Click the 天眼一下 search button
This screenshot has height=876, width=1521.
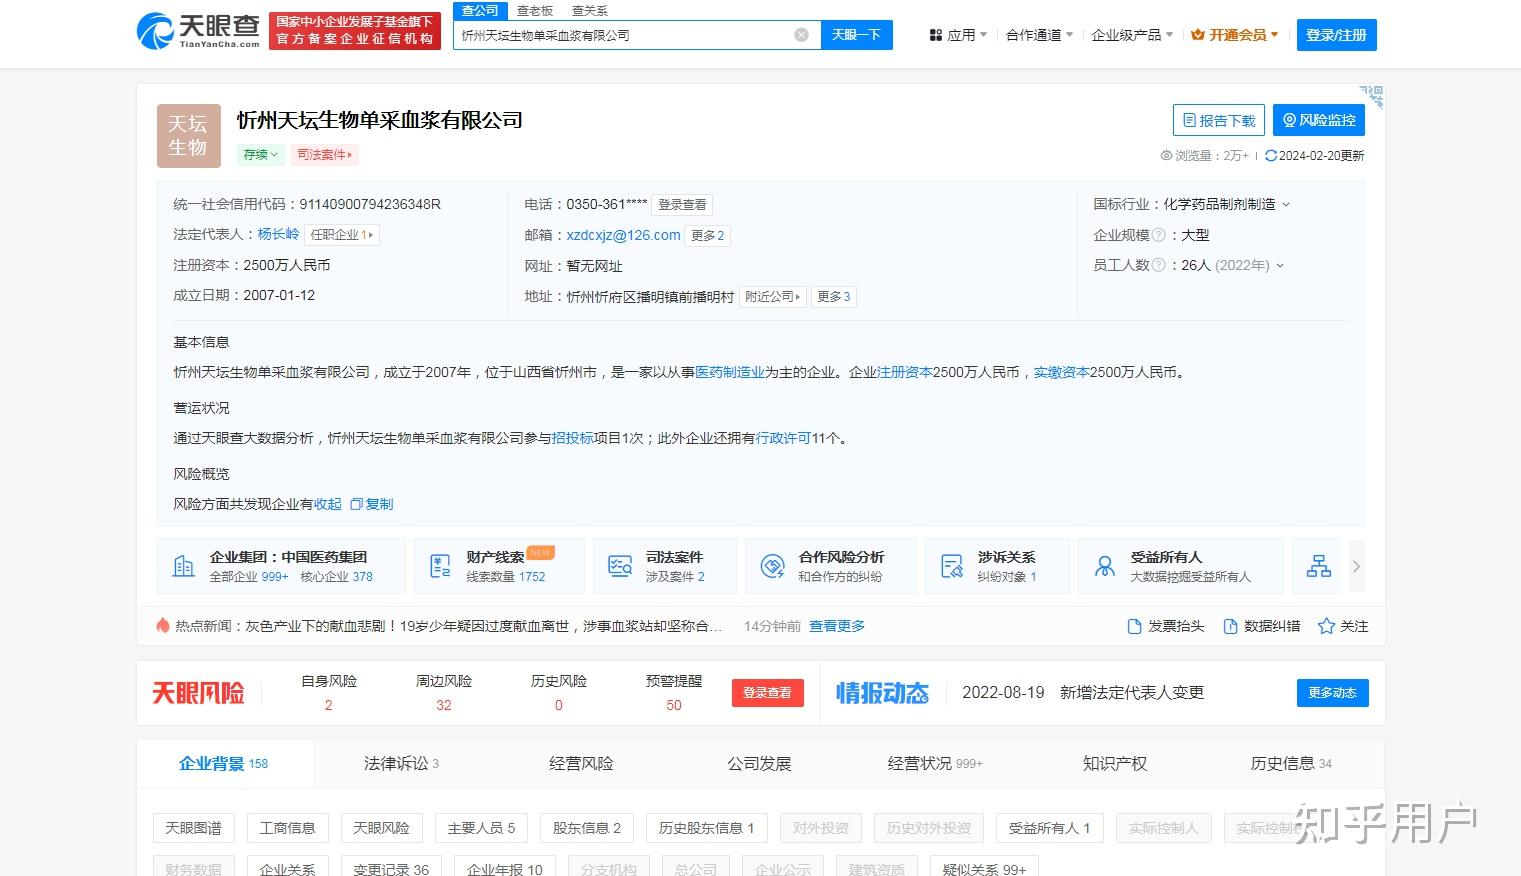pyautogui.click(x=857, y=35)
